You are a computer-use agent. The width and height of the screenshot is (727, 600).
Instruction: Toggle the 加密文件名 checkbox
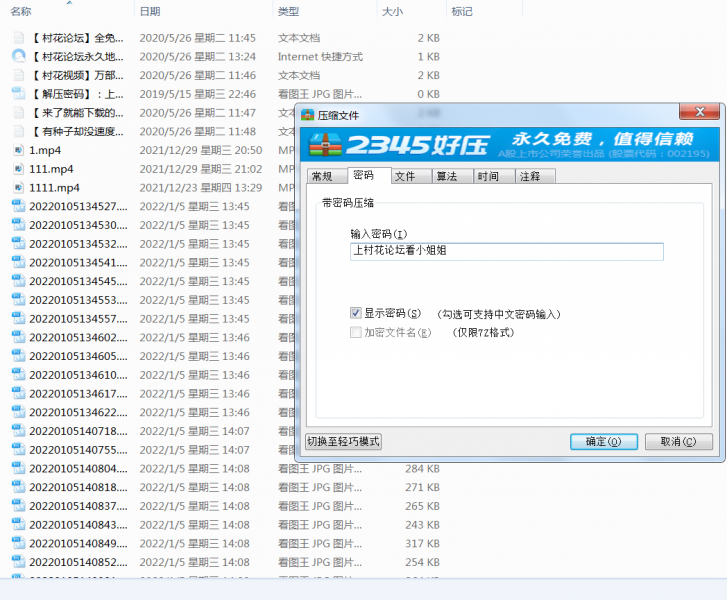pyautogui.click(x=356, y=332)
